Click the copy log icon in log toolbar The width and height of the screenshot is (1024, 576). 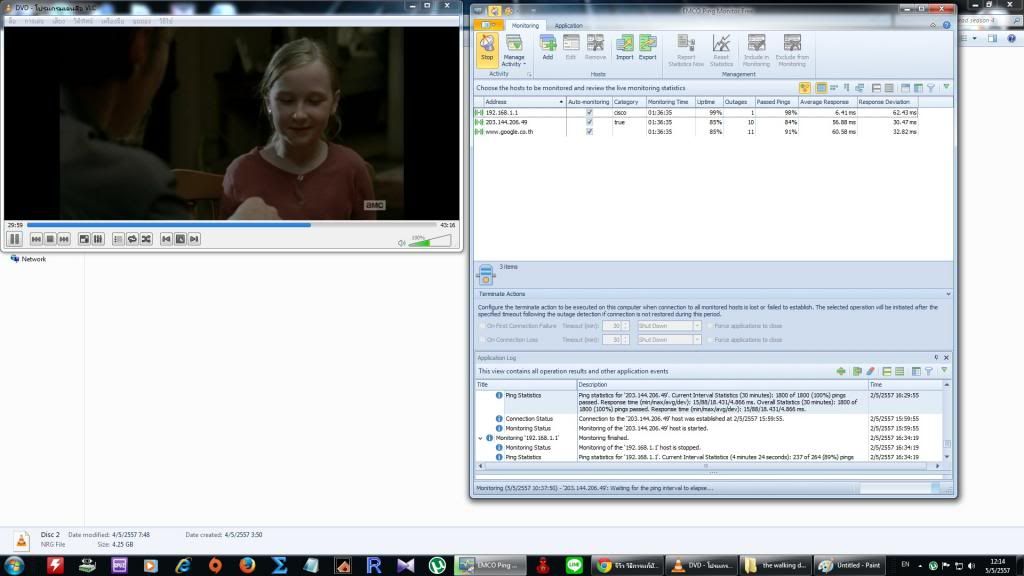click(857, 371)
